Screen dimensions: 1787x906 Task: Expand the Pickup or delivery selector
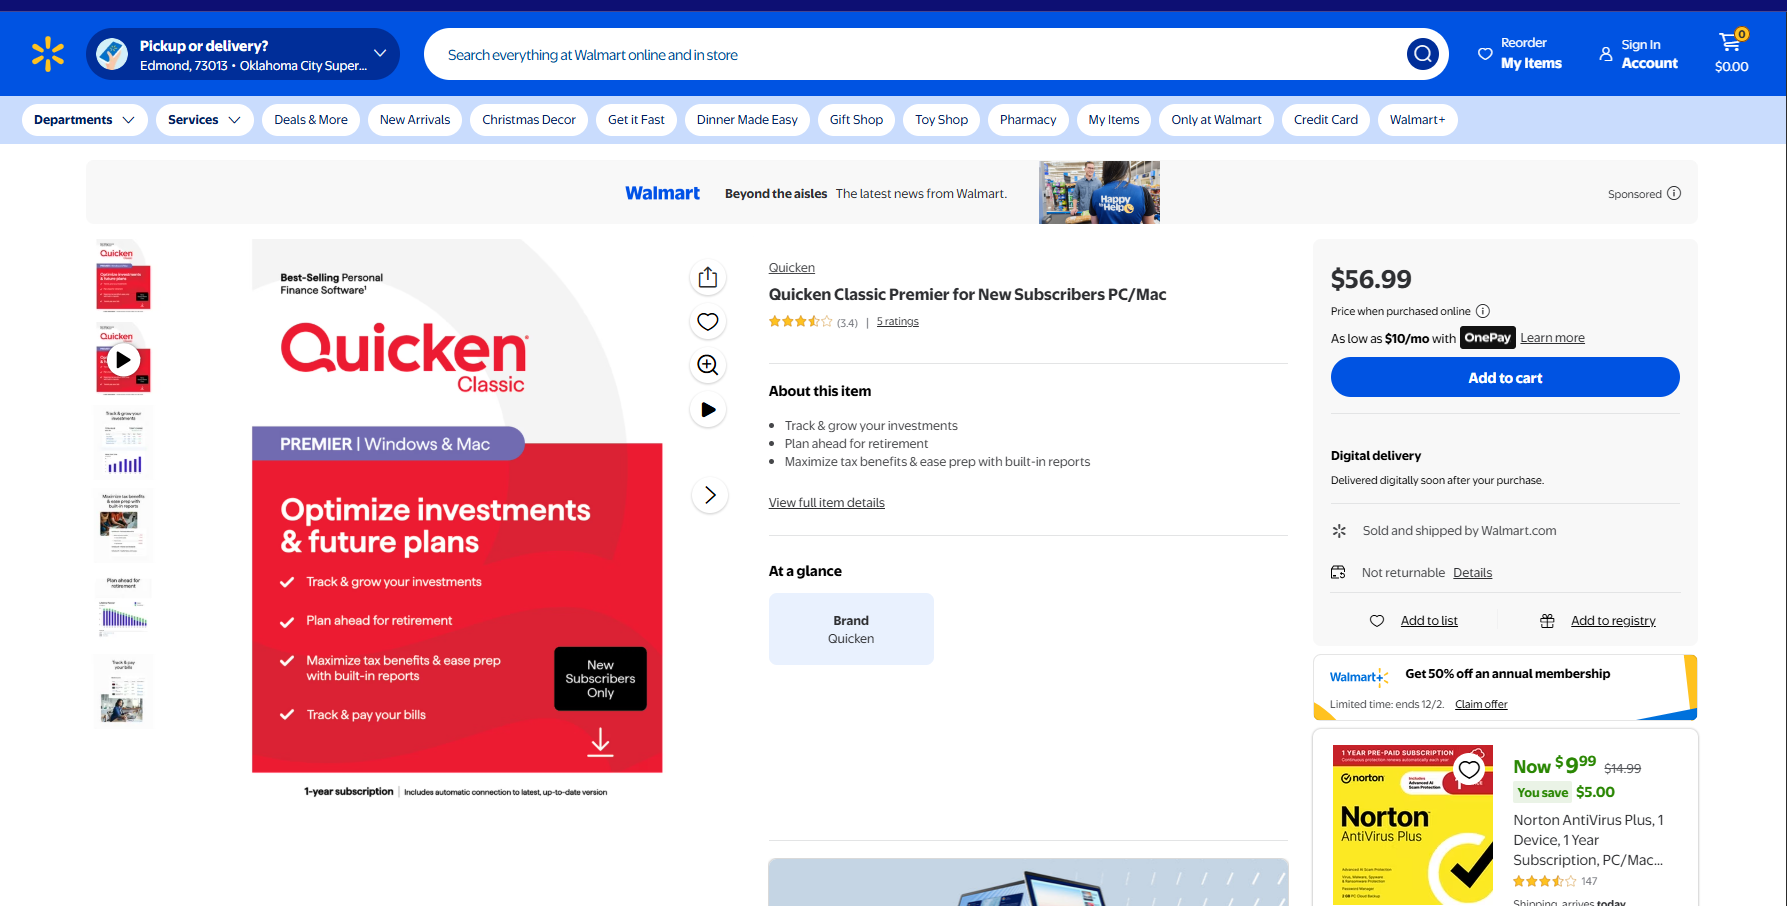tap(243, 54)
